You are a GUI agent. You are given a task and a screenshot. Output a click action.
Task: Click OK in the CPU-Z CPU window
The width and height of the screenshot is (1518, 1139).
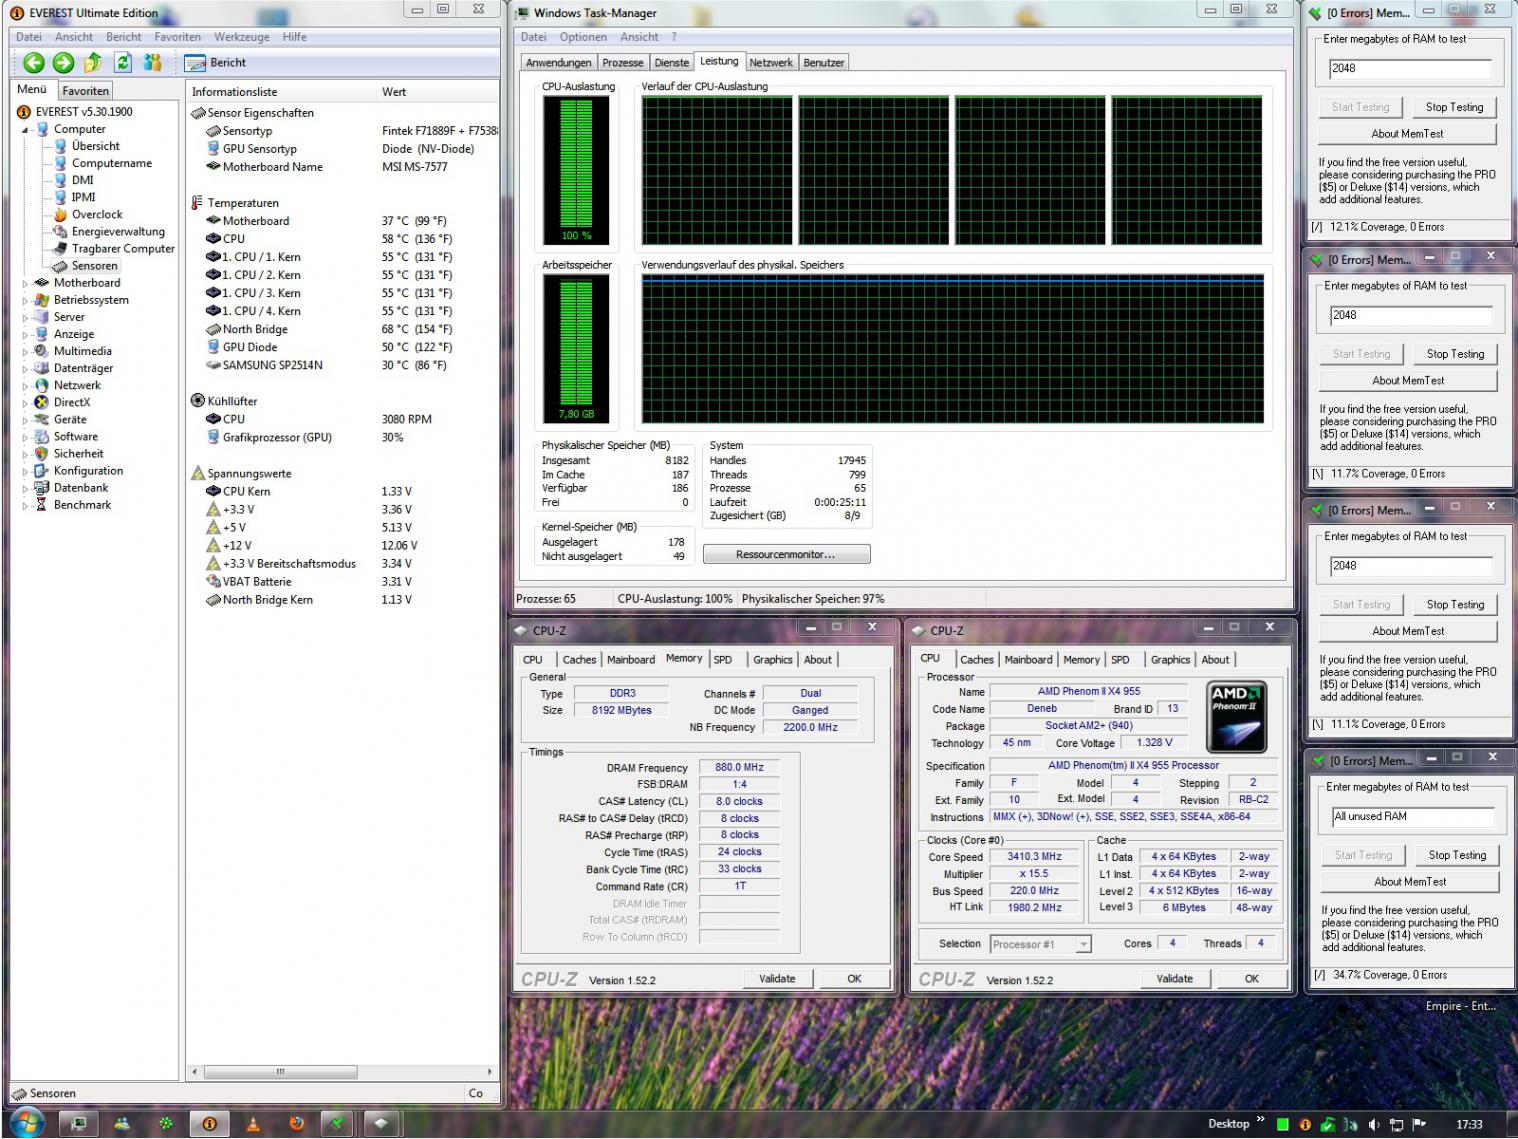[1251, 979]
